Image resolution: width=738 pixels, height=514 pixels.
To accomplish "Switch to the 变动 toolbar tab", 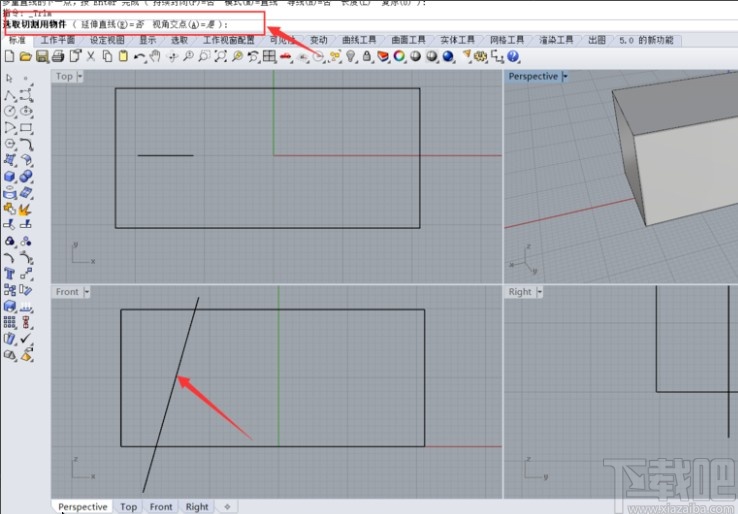I will click(x=319, y=40).
